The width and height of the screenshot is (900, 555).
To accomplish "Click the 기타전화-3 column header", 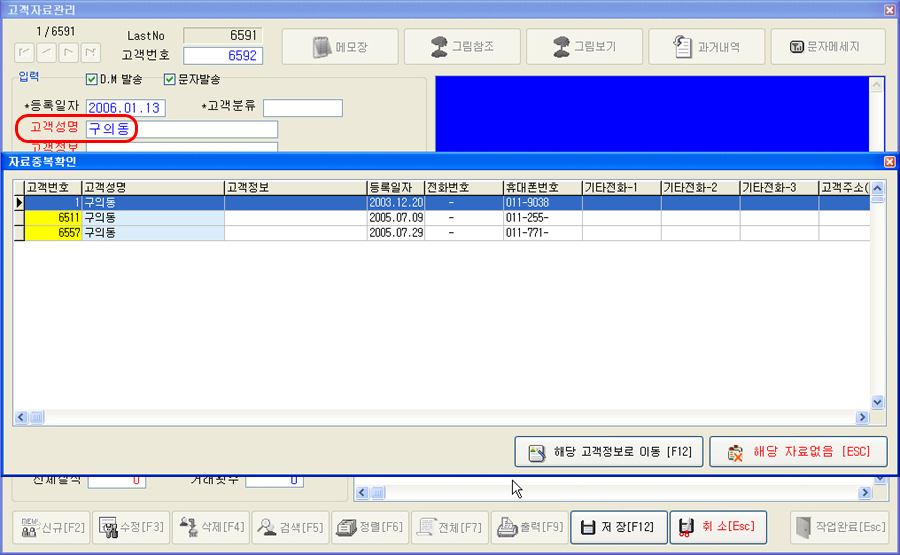I will [779, 188].
